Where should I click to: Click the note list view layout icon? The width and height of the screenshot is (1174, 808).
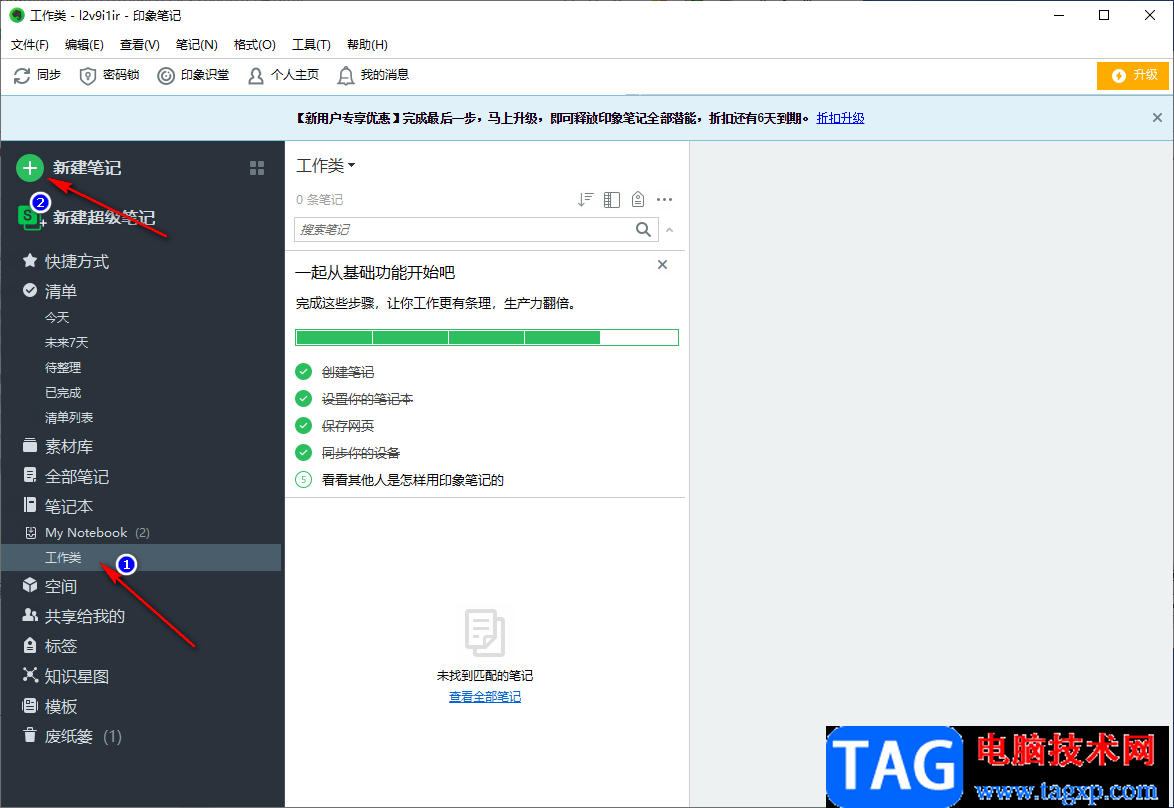coord(612,199)
